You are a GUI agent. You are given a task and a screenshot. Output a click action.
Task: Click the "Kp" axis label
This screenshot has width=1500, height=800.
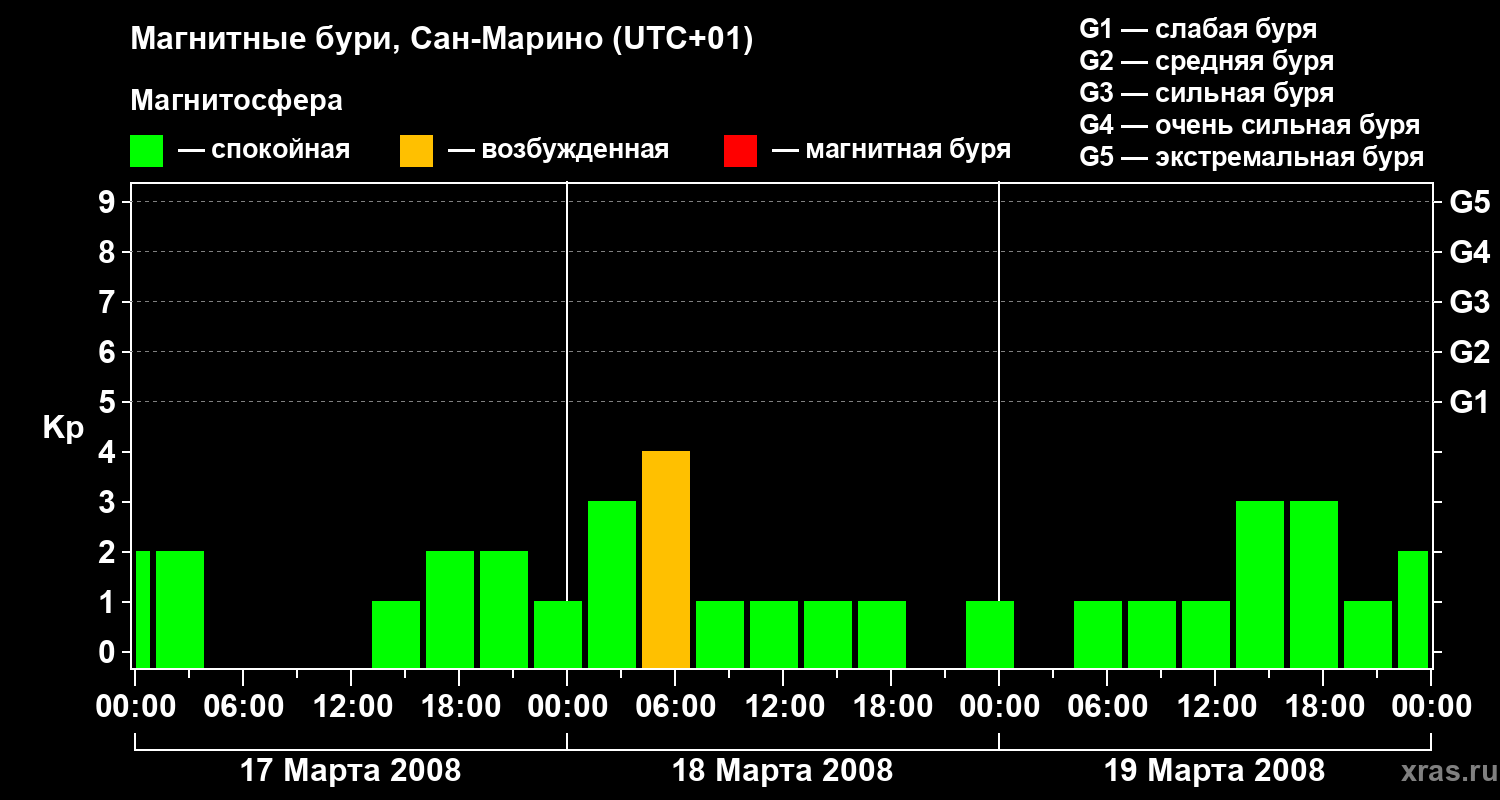click(63, 428)
